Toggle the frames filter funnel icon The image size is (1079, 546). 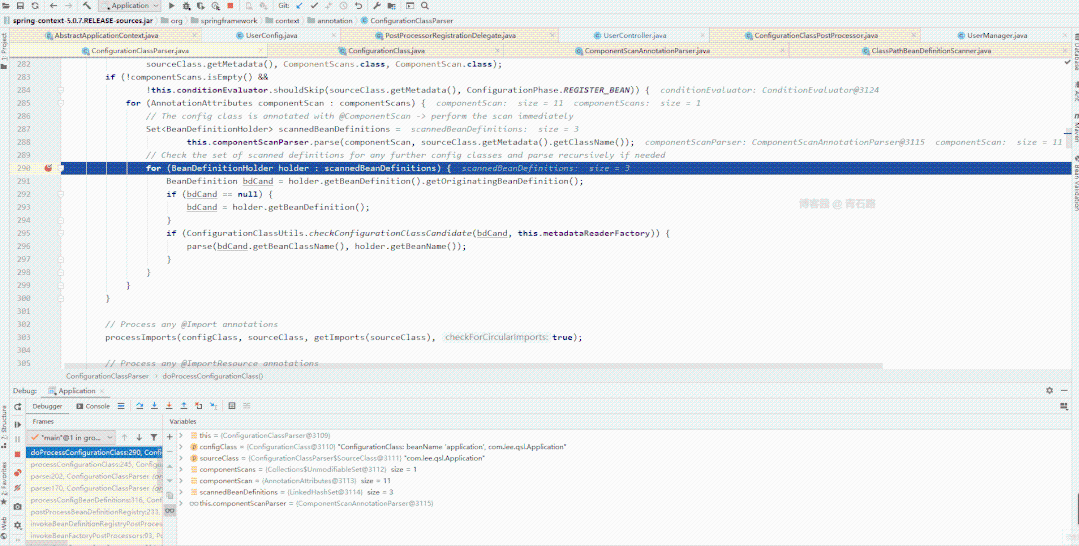coord(154,437)
